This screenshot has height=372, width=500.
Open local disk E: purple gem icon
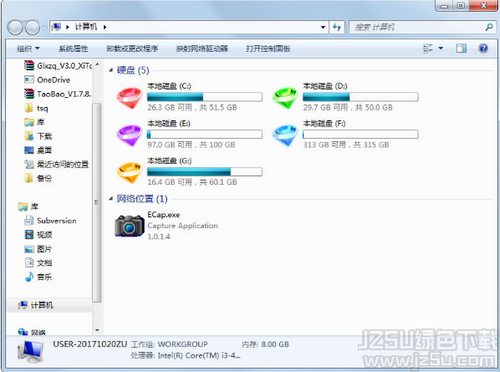tap(129, 135)
